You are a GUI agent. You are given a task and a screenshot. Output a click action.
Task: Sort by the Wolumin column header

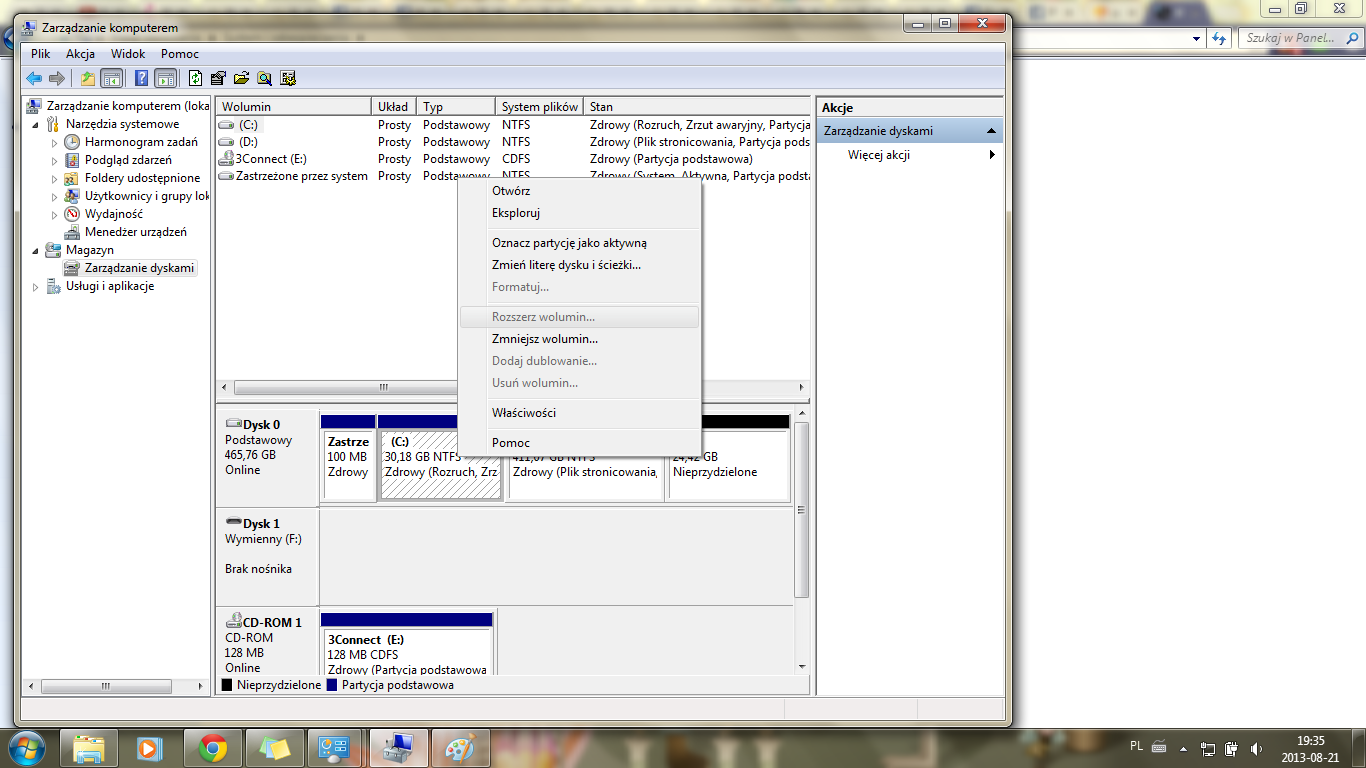pos(294,106)
